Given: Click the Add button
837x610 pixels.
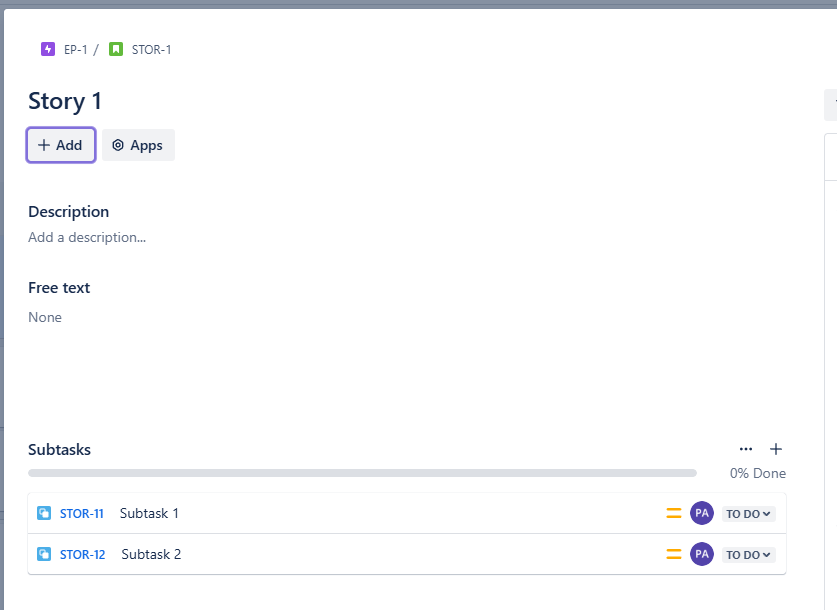Looking at the screenshot, I should 60,145.
